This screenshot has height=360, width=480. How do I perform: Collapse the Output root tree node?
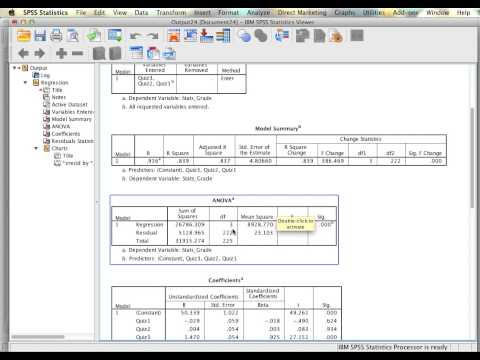tap(14, 68)
